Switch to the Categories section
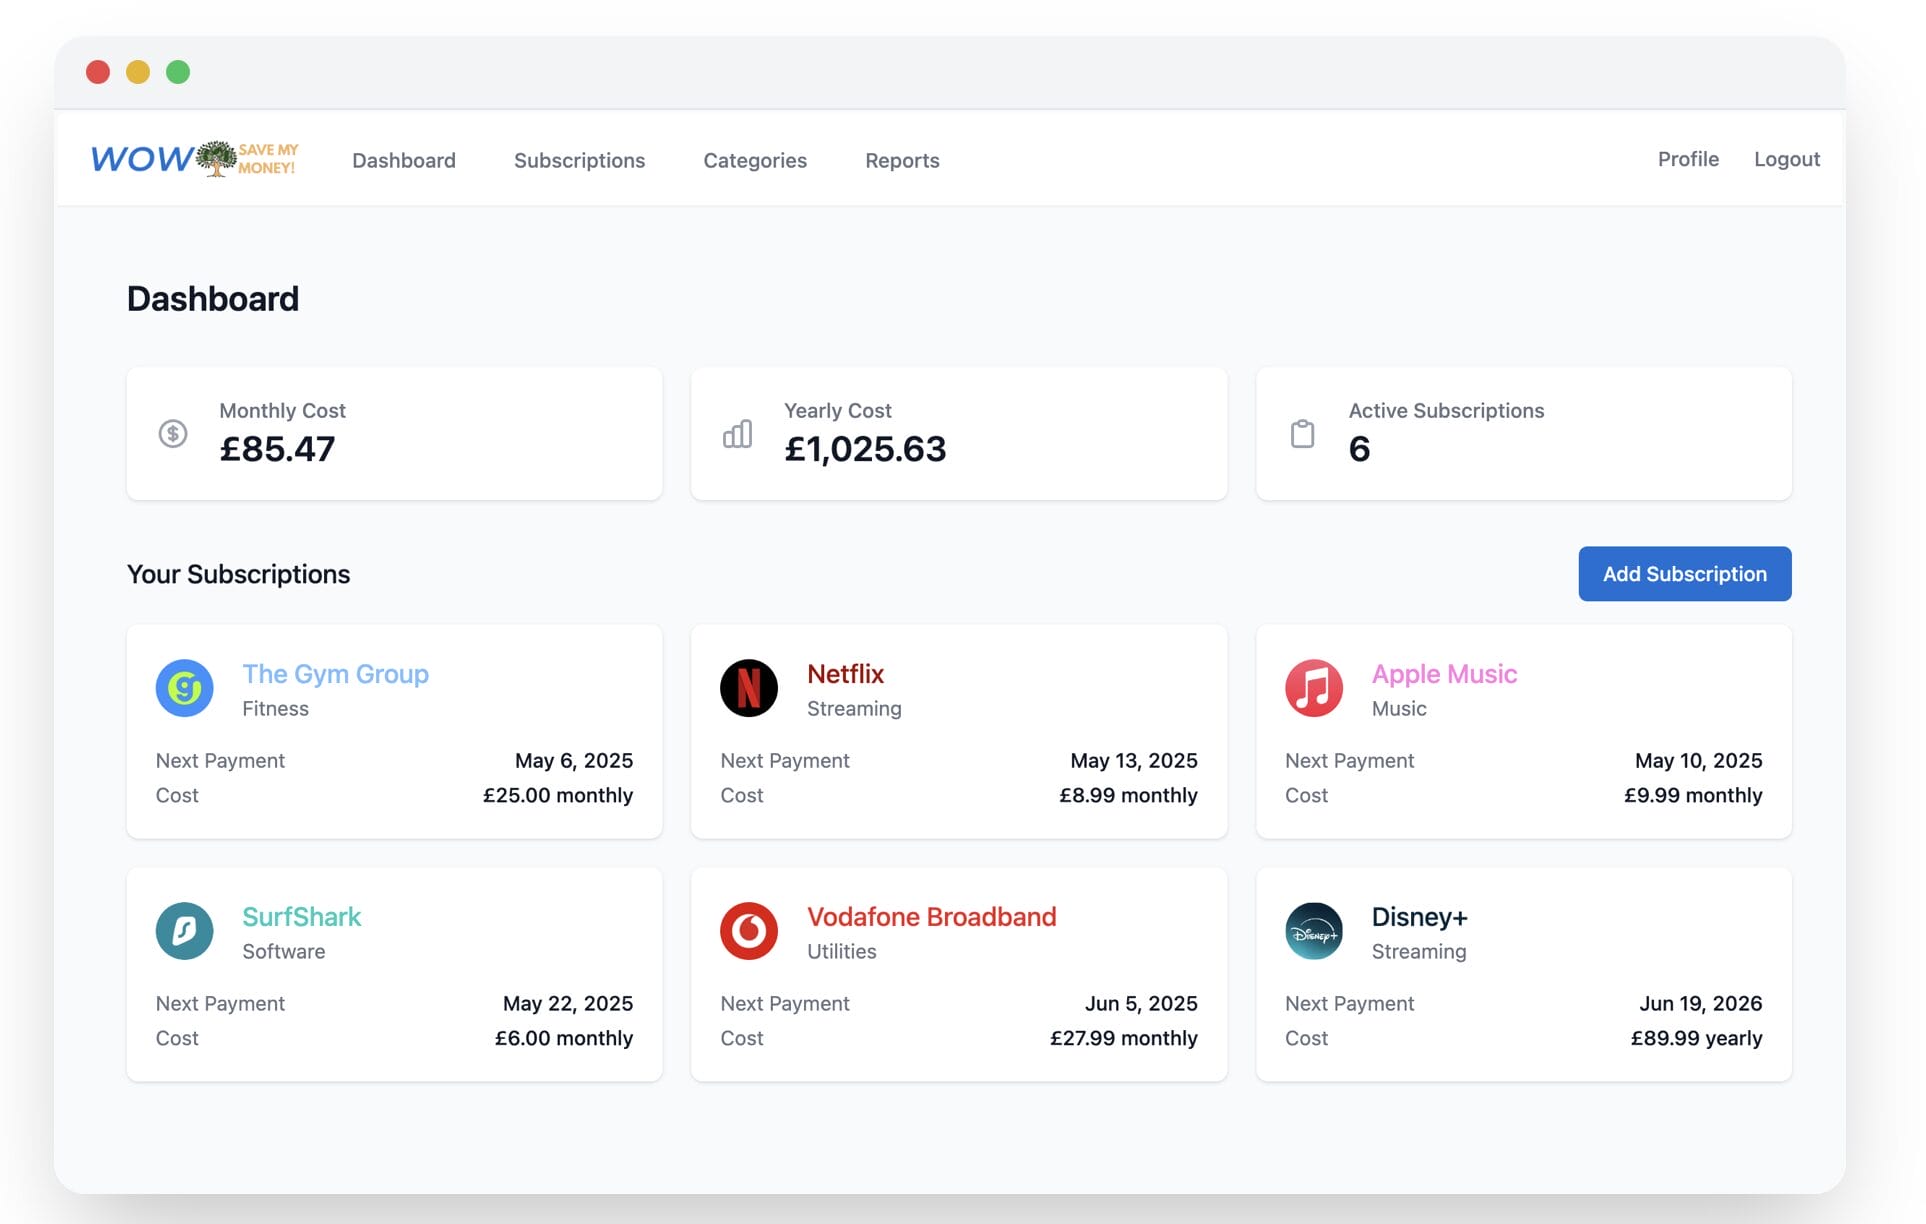Viewport: 1926px width, 1224px height. pyautogui.click(x=755, y=160)
